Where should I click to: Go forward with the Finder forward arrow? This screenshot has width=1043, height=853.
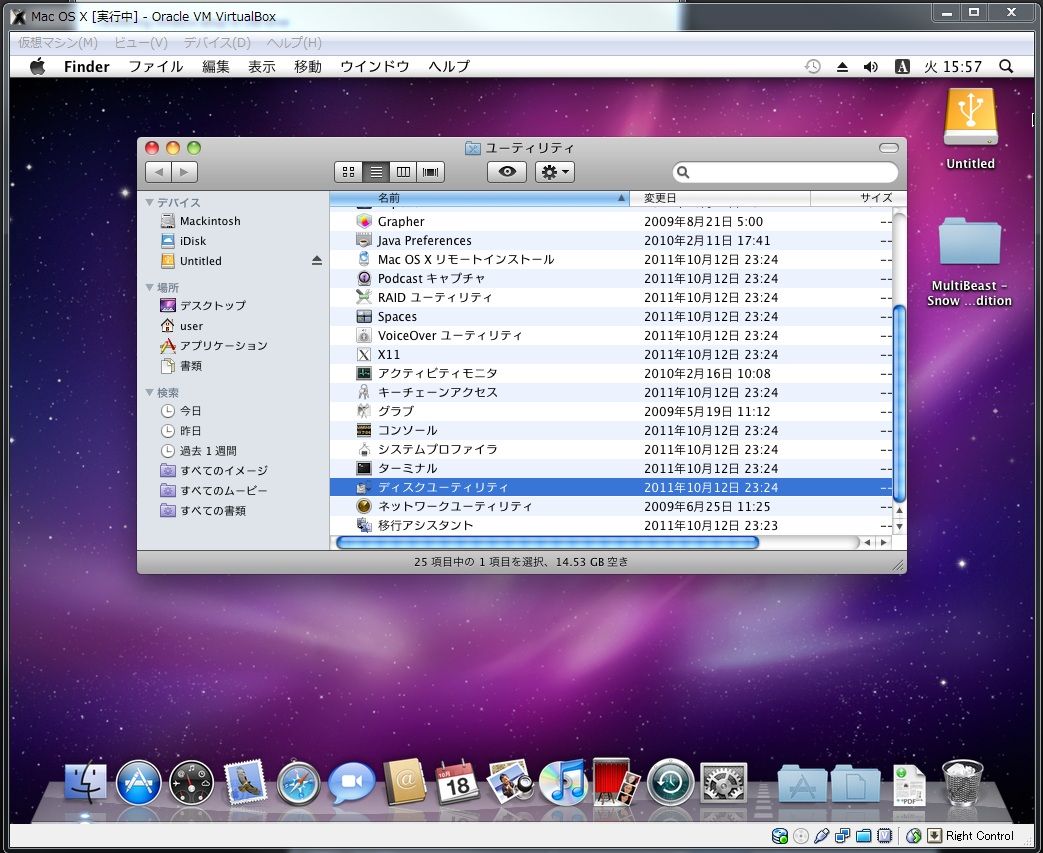[x=184, y=172]
